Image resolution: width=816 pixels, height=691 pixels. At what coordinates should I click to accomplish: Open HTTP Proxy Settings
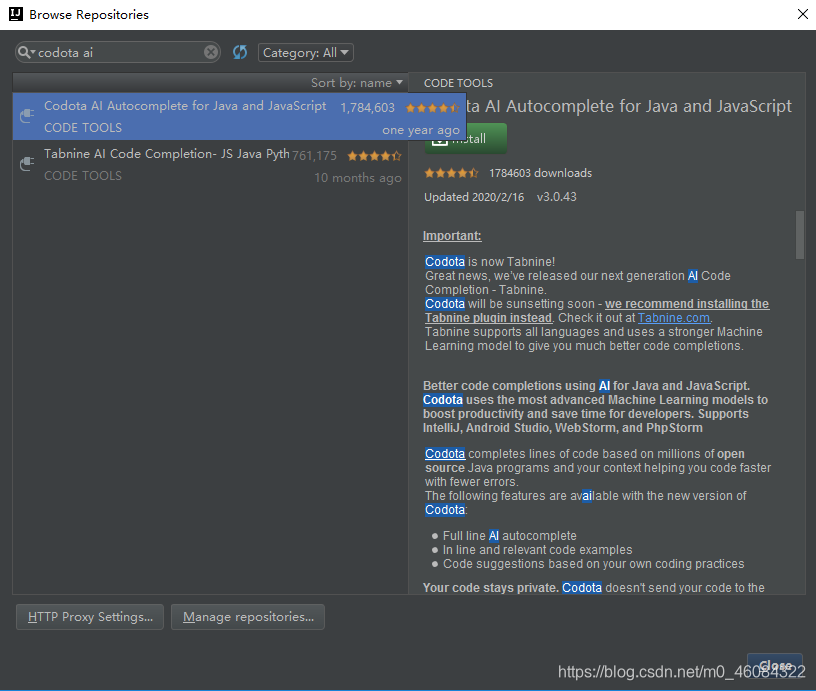(90, 617)
